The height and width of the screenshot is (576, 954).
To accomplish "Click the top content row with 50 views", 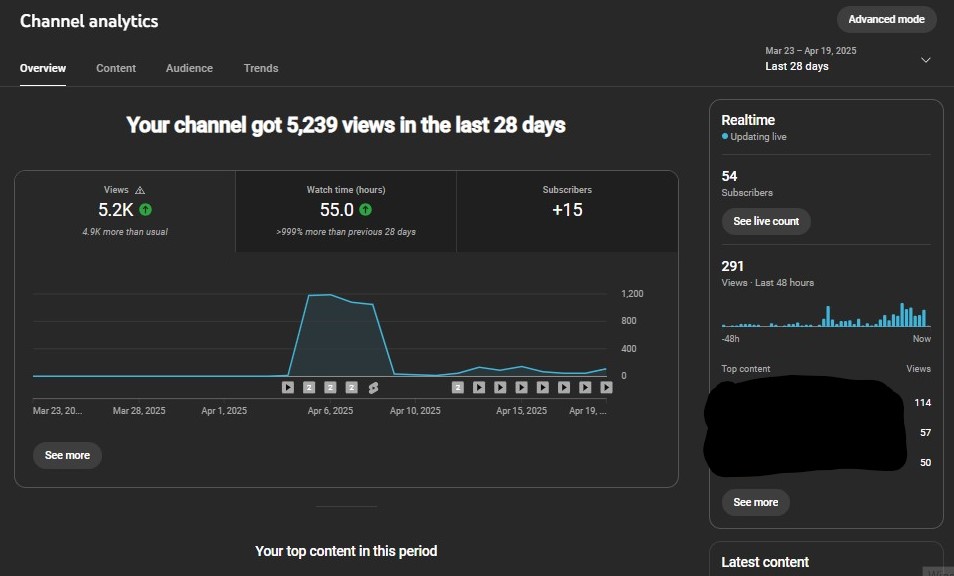I will 826,462.
